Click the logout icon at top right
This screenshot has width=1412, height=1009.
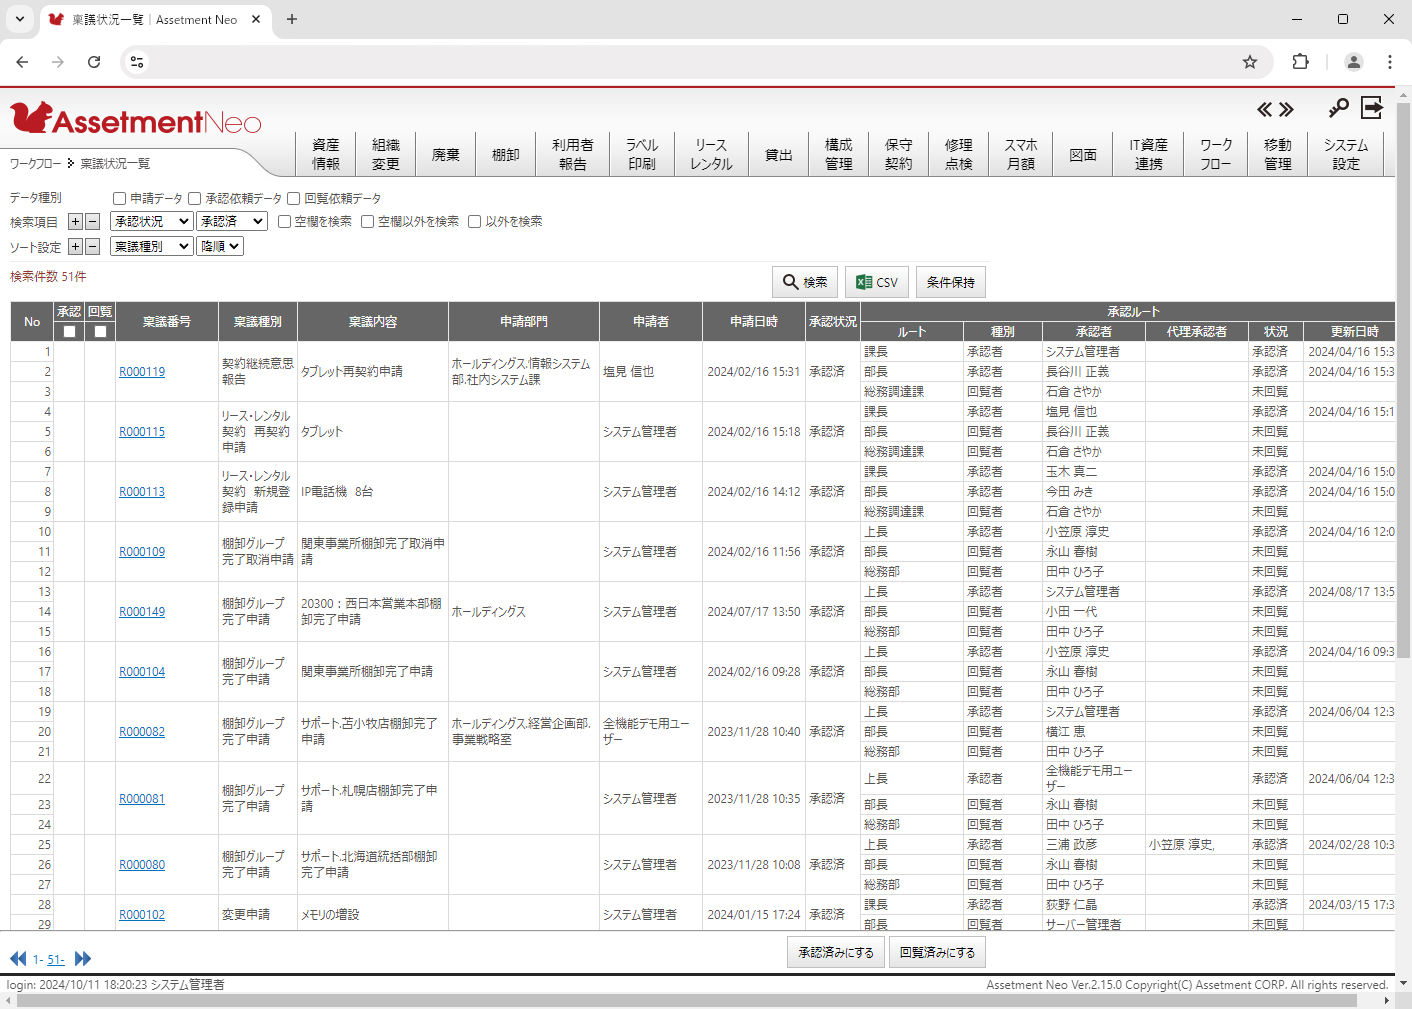coord(1371,108)
